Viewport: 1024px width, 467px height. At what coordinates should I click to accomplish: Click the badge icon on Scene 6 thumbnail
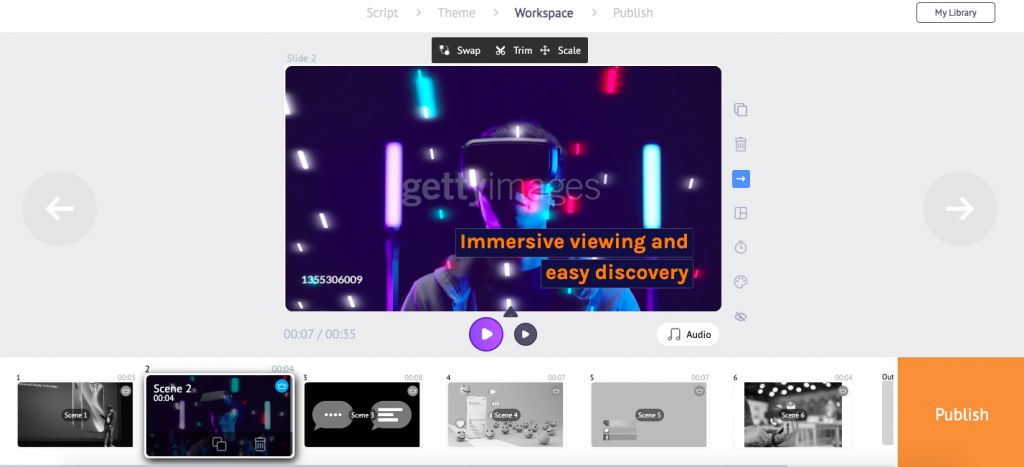point(843,391)
